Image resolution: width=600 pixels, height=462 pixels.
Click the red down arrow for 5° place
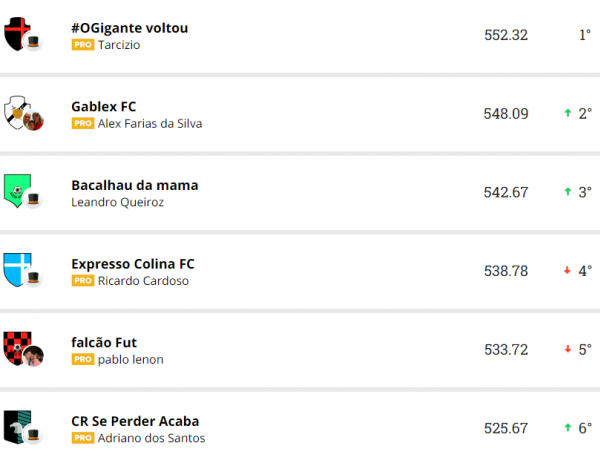point(567,348)
